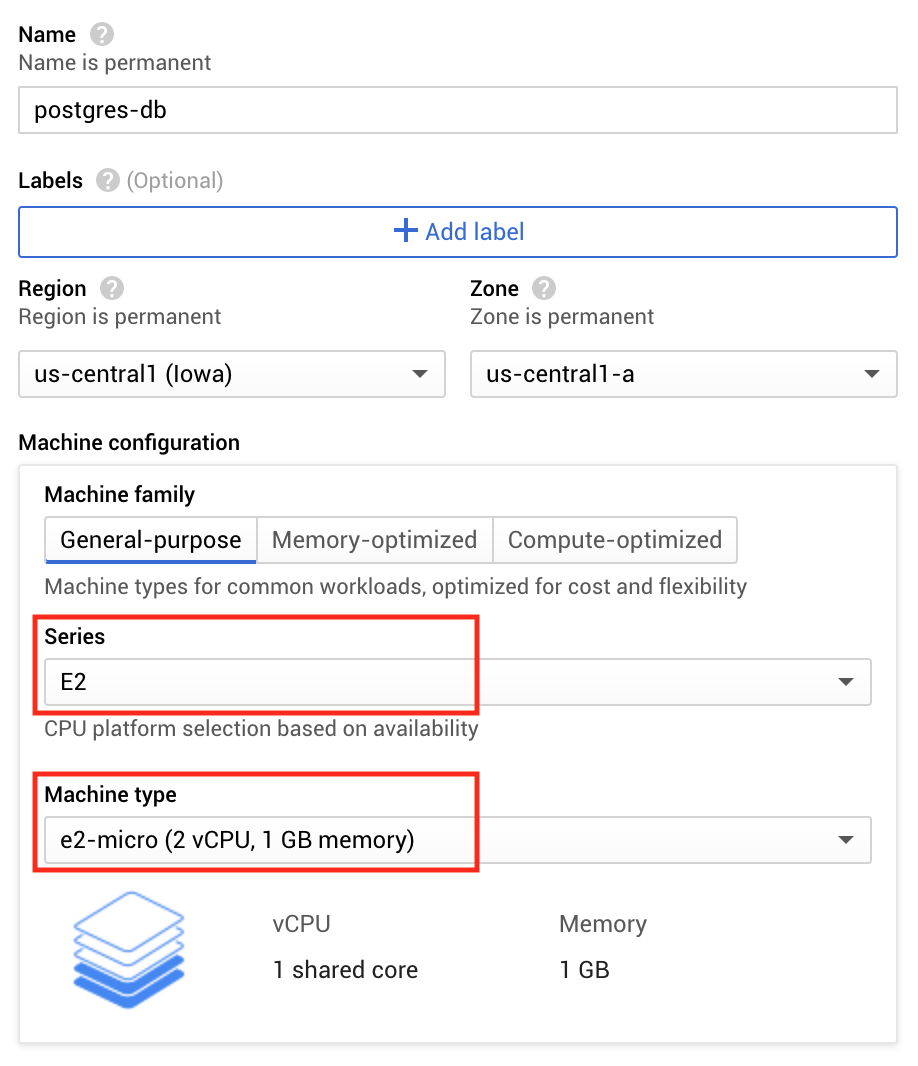This screenshot has height=1066, width=918.
Task: Click the Add label button
Action: point(458,232)
